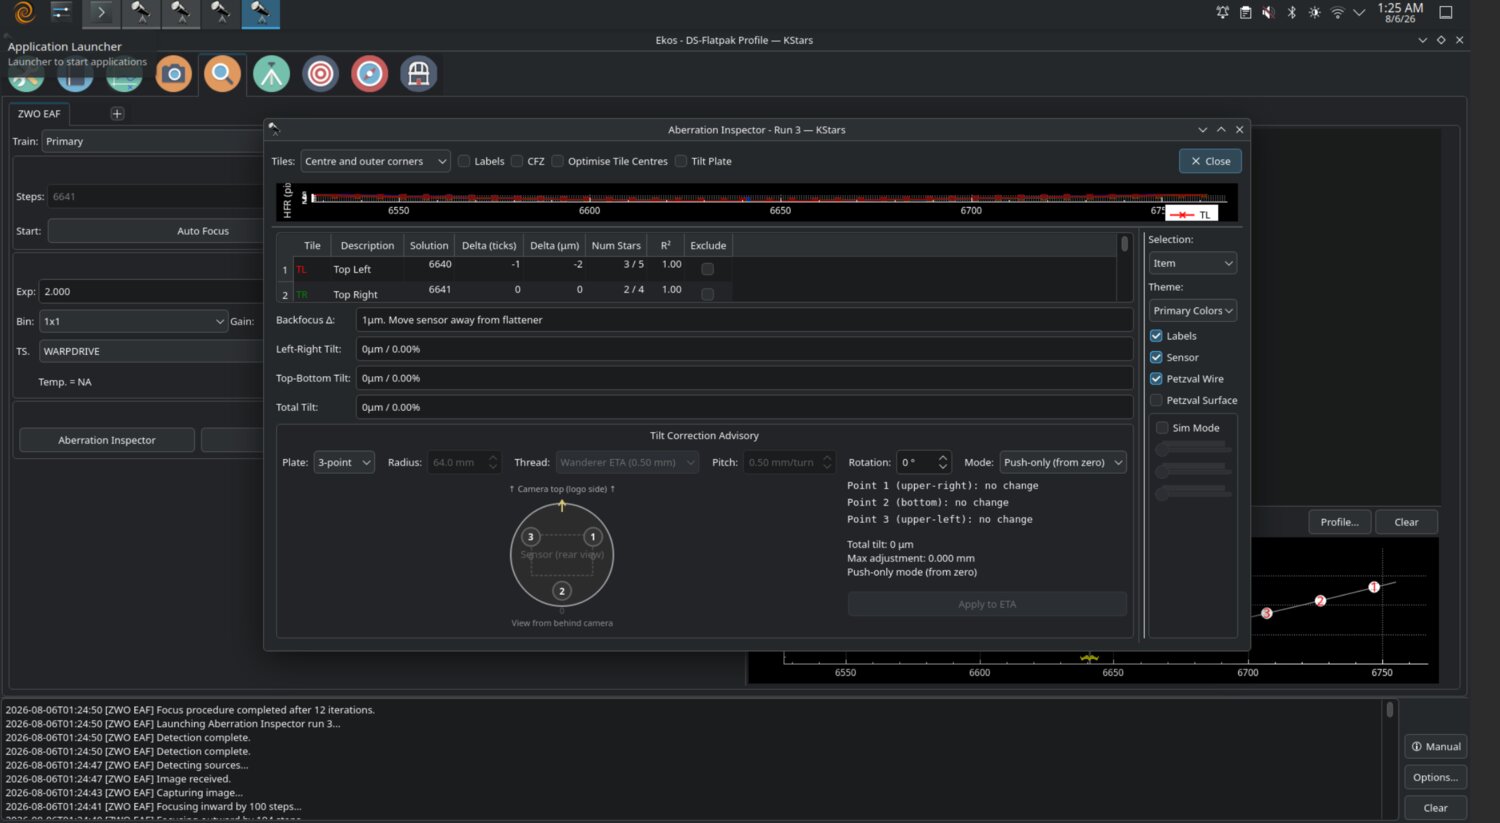Image resolution: width=1500 pixels, height=823 pixels.
Task: Select the Focus module magnifier icon
Action: pyautogui.click(x=222, y=74)
